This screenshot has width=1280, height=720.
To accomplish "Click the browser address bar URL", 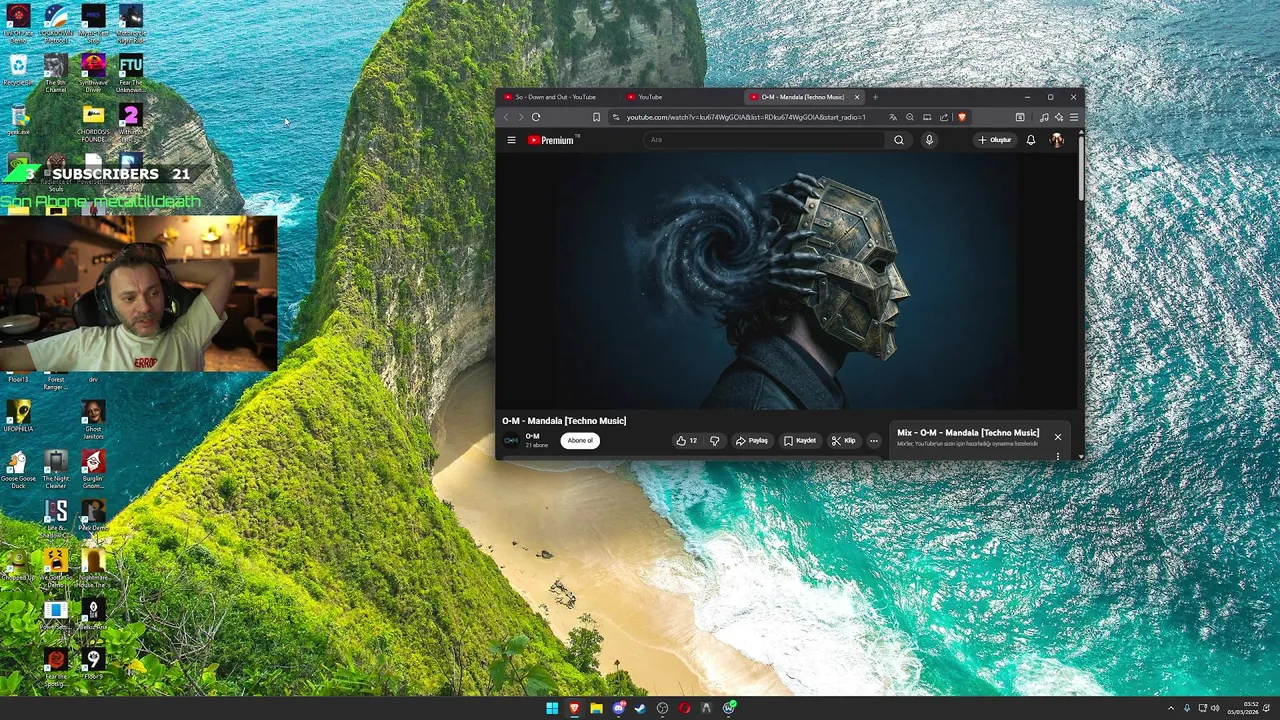I will pos(746,117).
